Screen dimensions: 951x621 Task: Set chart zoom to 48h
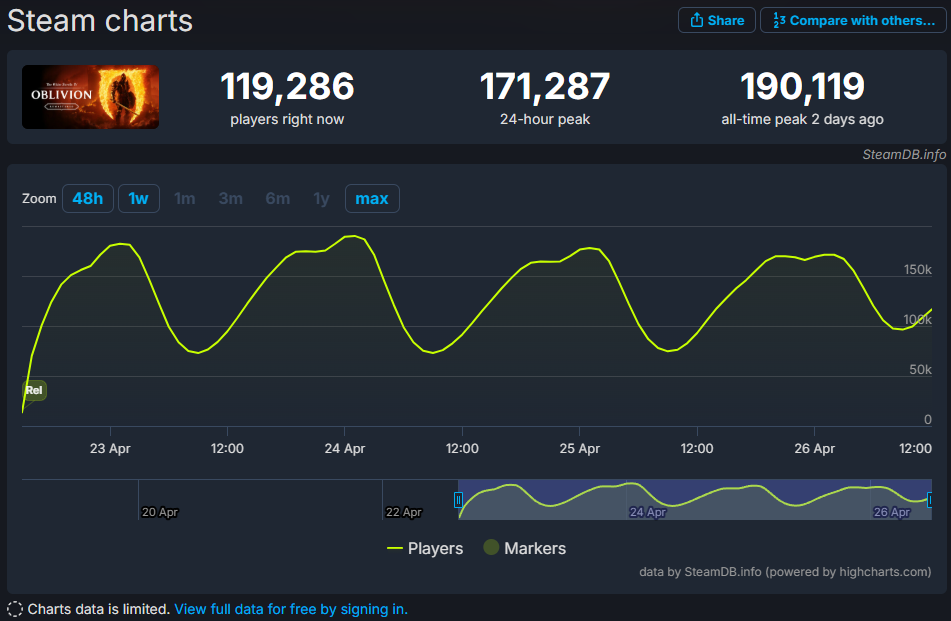[87, 198]
